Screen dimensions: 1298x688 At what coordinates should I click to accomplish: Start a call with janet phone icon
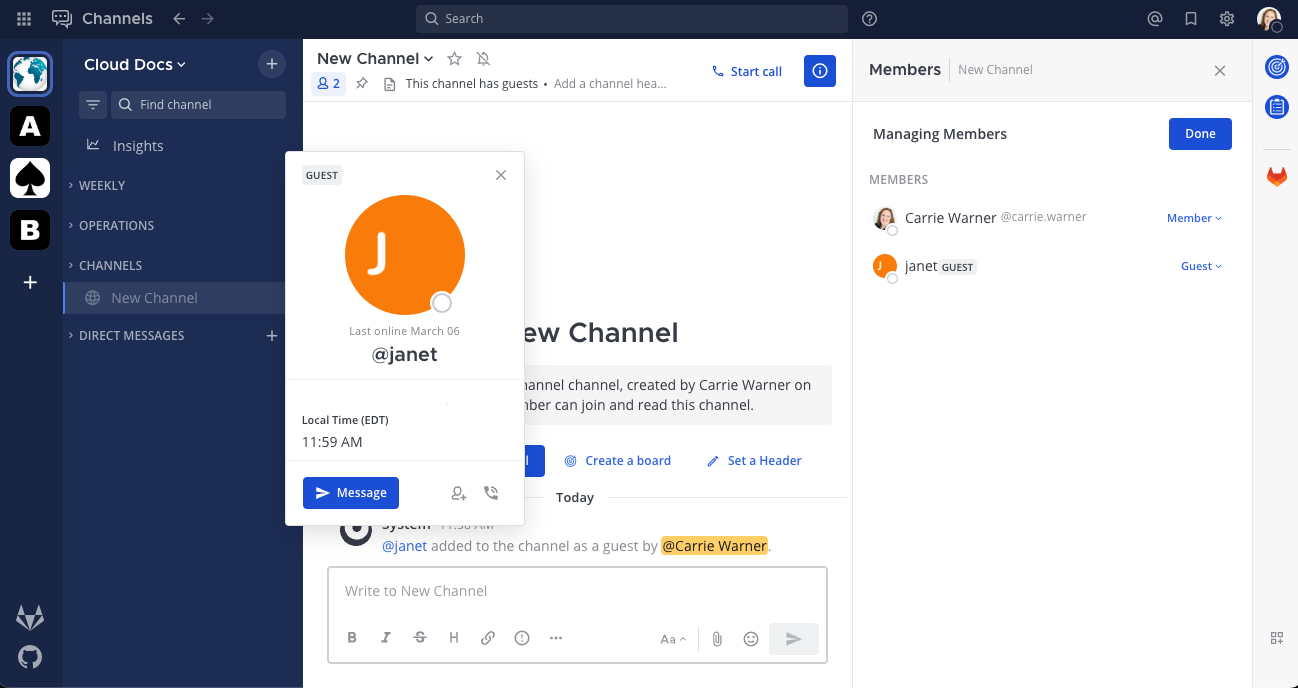(x=490, y=493)
